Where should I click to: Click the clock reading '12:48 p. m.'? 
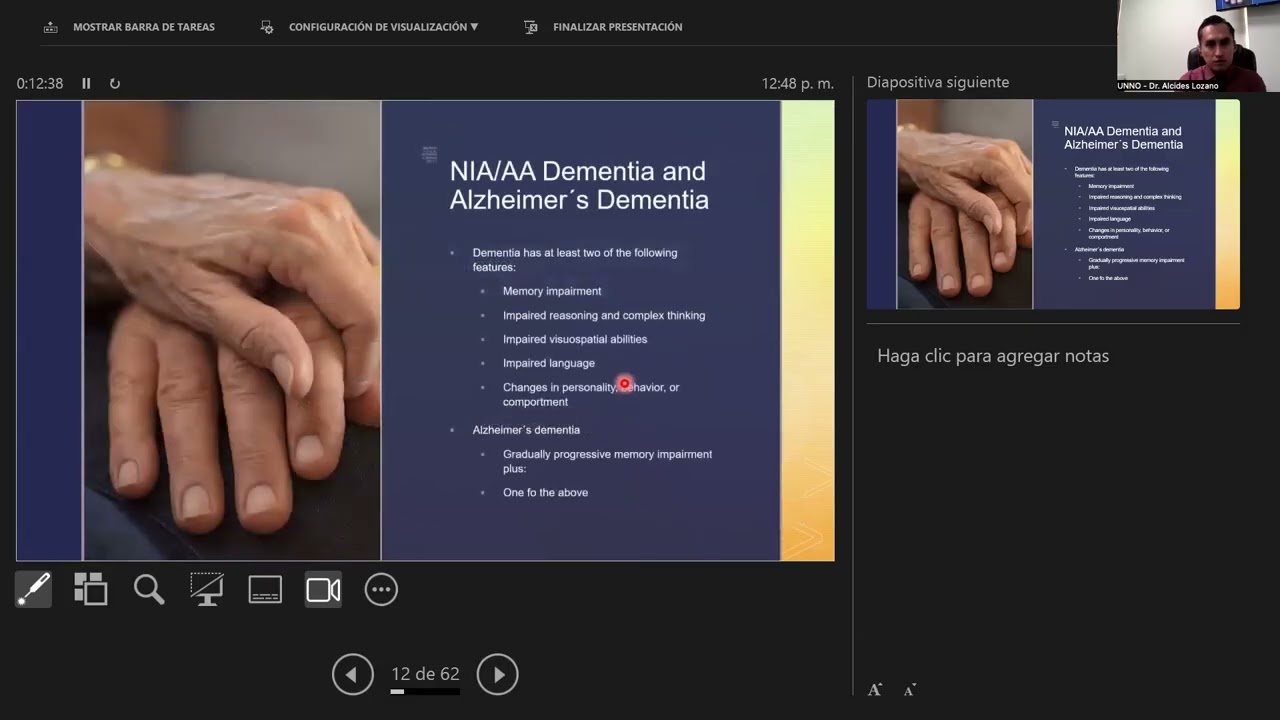pos(798,84)
